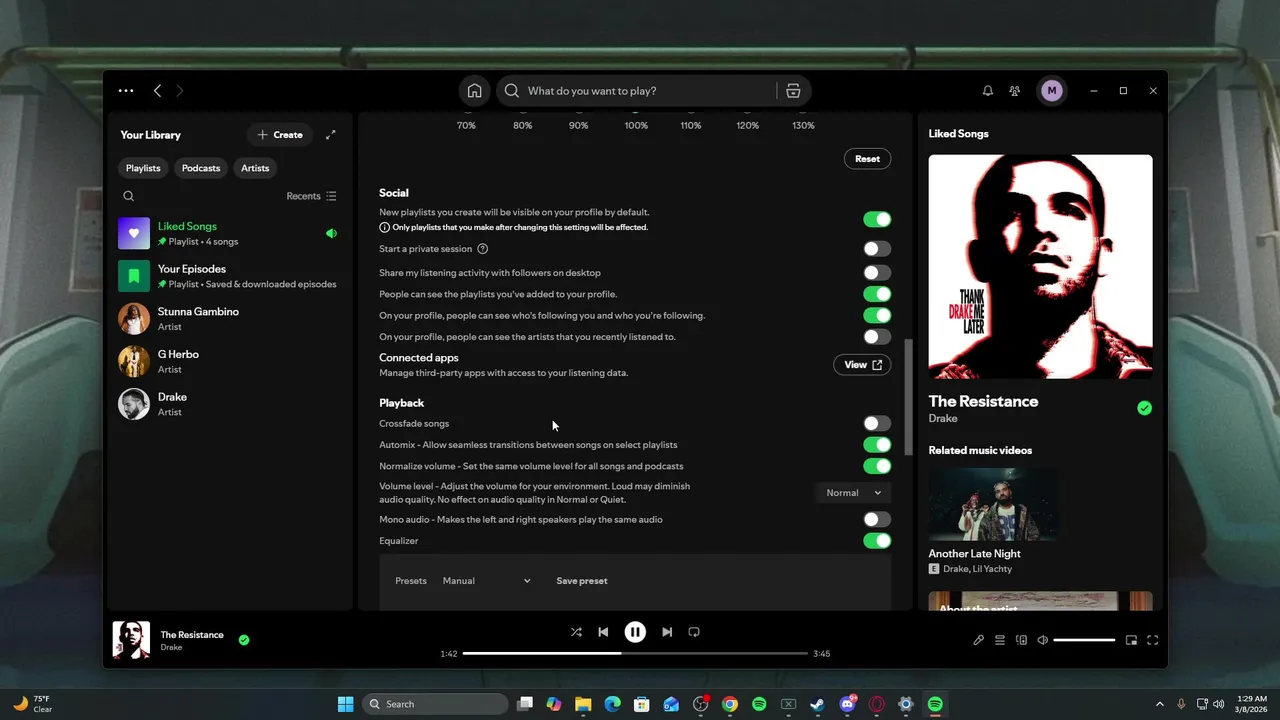This screenshot has width=1280, height=720.
Task: Open The Resistance title link in player bar
Action: pos(192,635)
